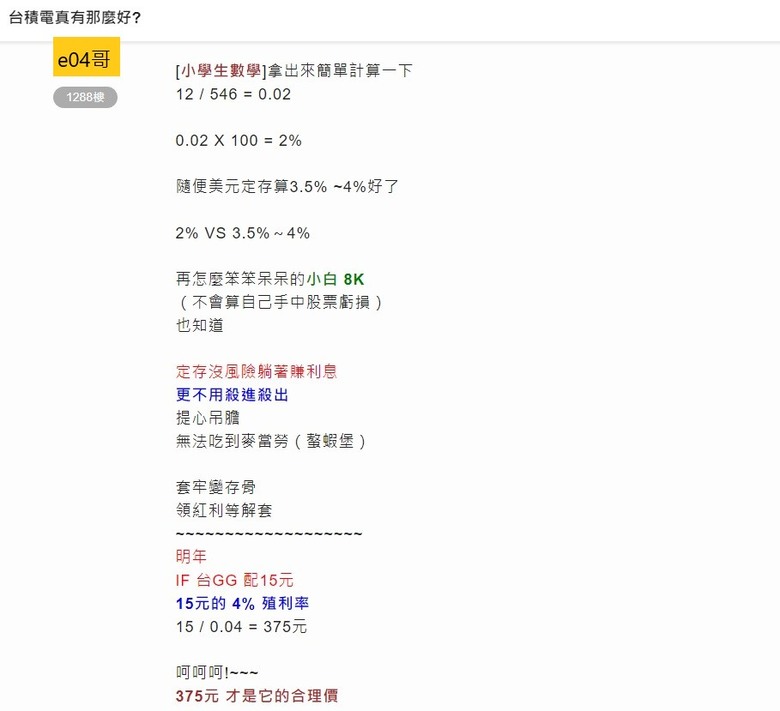Click the 套牢變存骨 line
The width and height of the screenshot is (780, 711).
[x=216, y=487]
